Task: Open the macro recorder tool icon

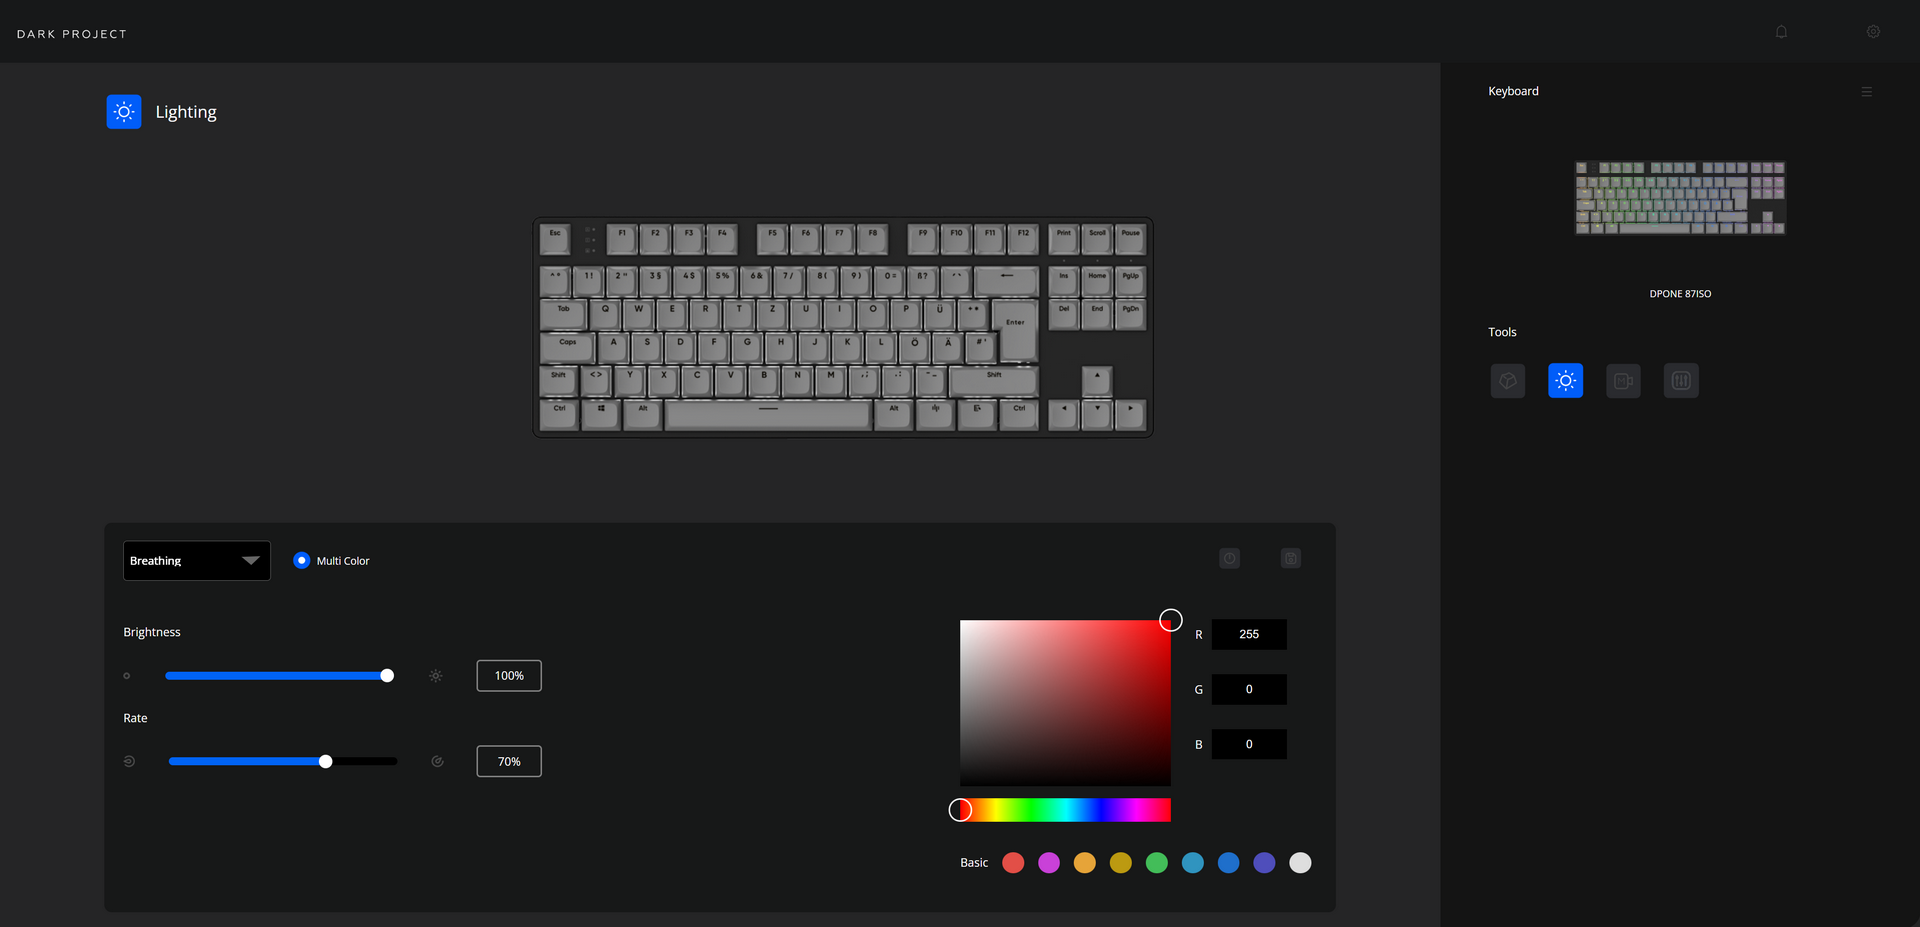Action: pos(1623,380)
